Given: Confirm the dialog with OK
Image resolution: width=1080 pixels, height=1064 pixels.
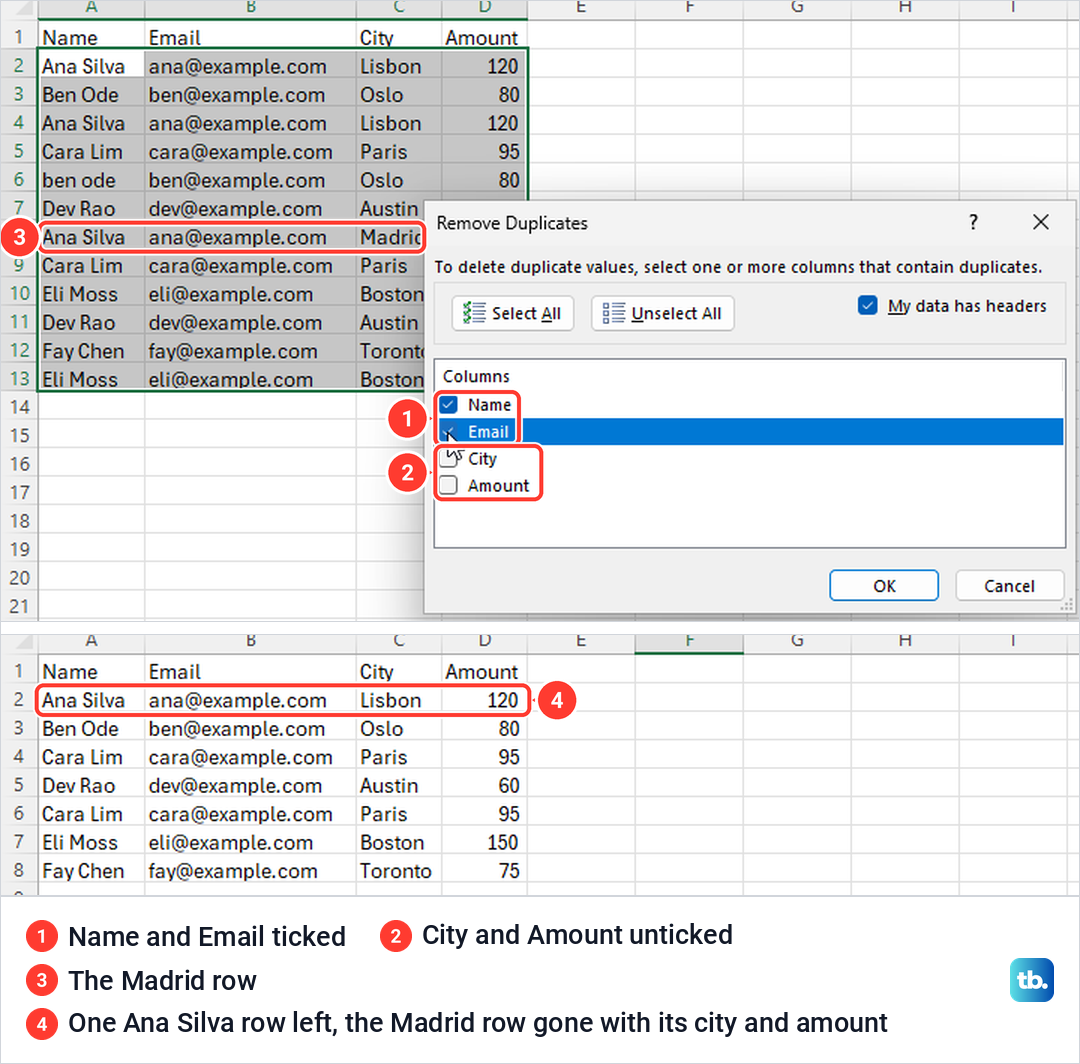Looking at the screenshot, I should pyautogui.click(x=884, y=585).
